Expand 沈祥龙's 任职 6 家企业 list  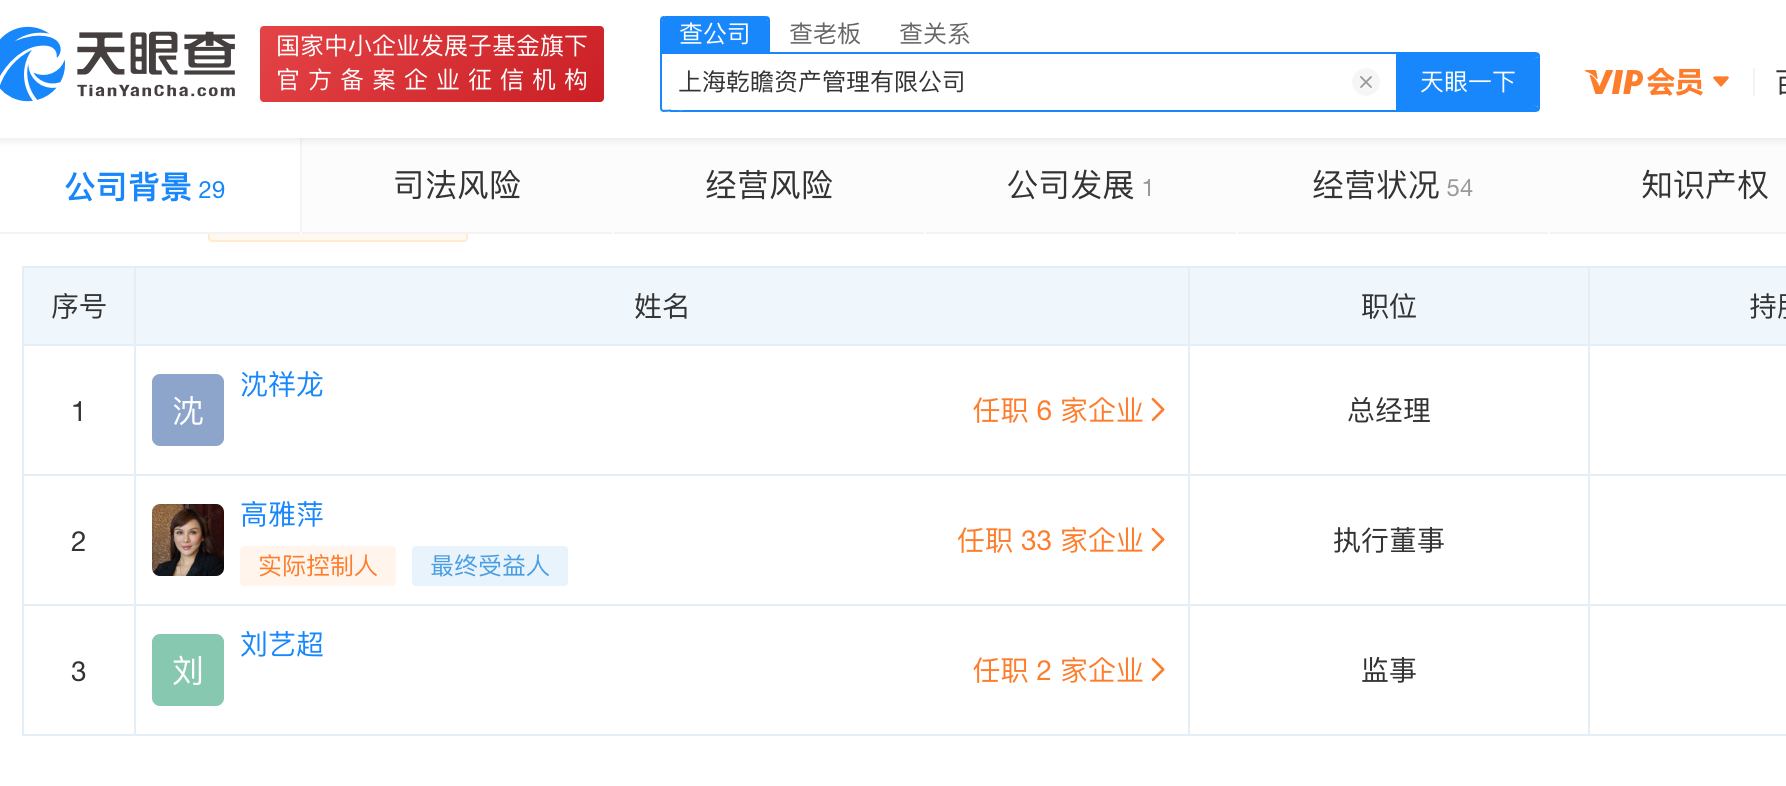1068,410
